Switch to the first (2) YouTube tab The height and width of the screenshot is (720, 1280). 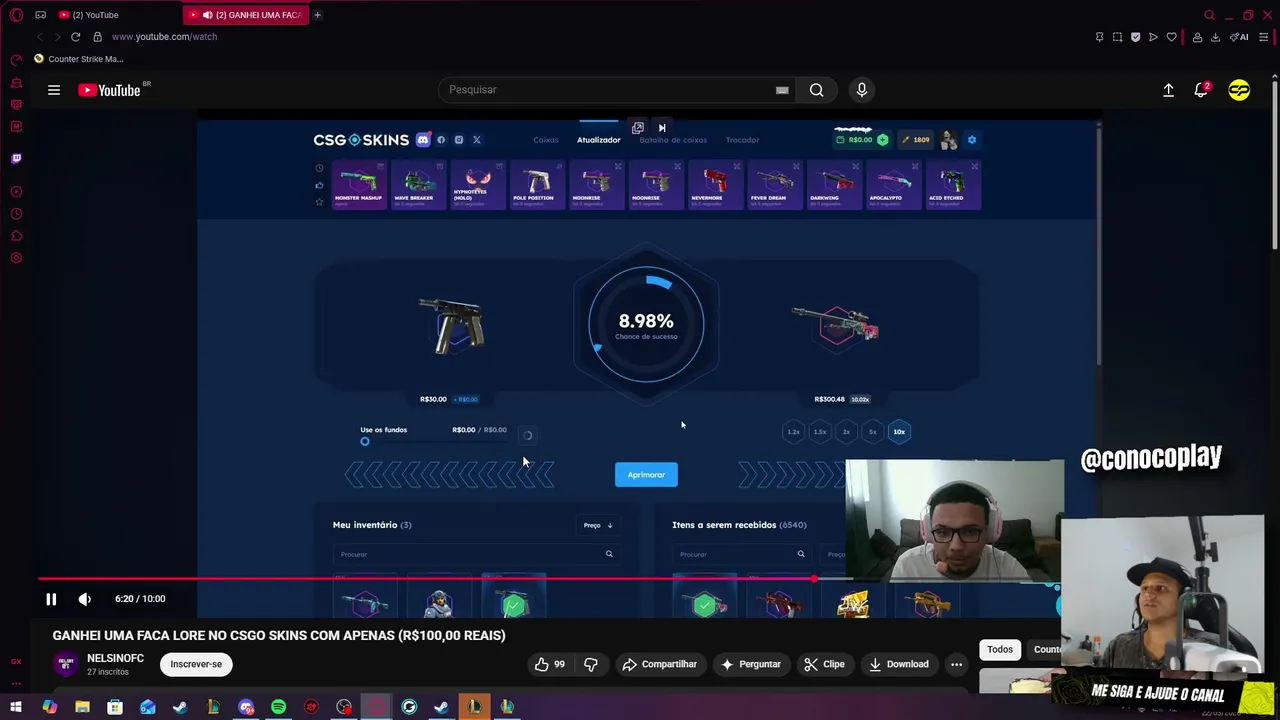click(x=95, y=15)
